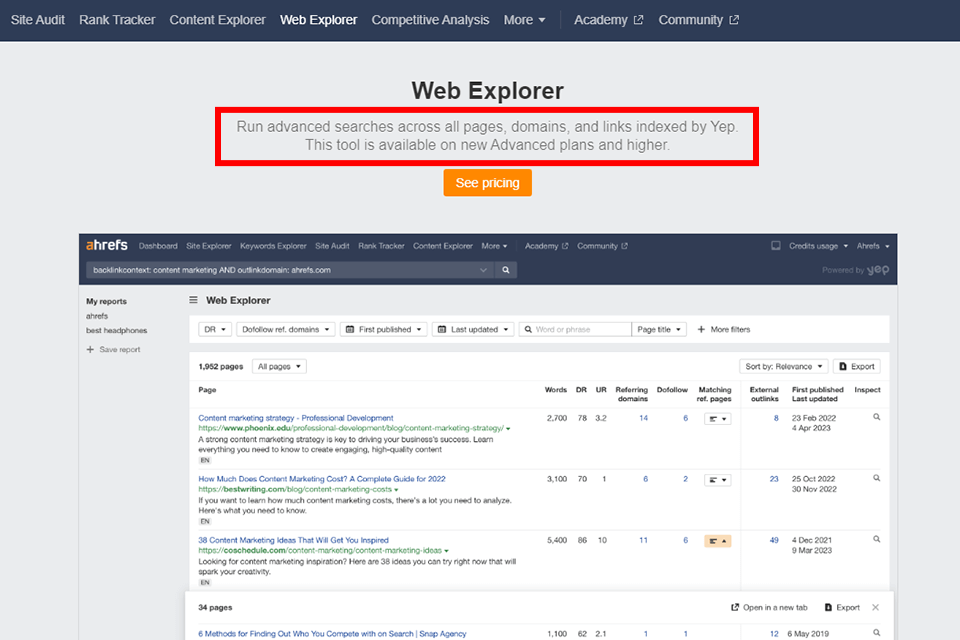
Task: Click Open in a new tab
Action: click(x=769, y=608)
